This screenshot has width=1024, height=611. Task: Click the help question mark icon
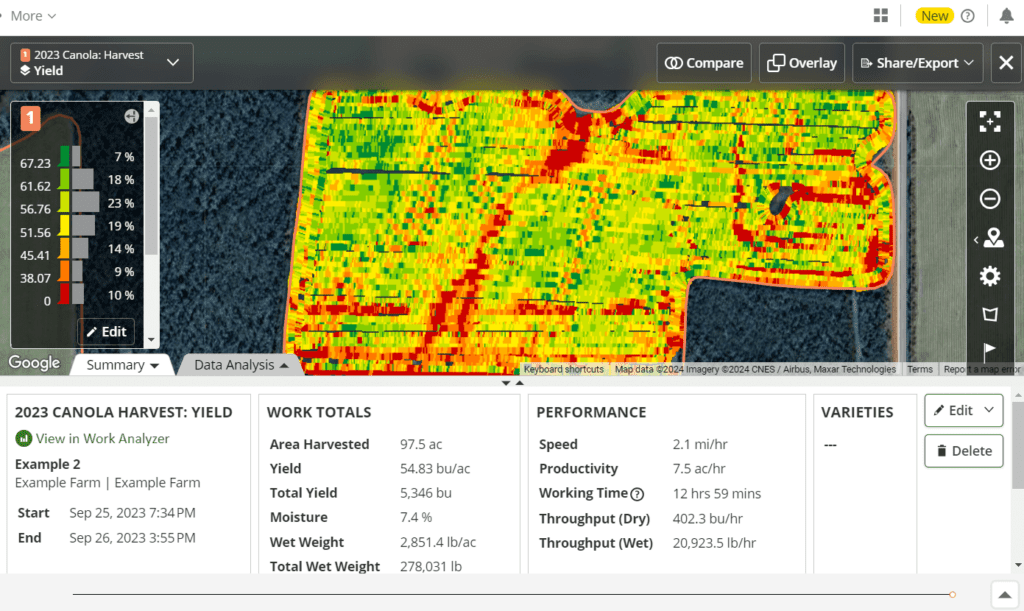pos(965,15)
